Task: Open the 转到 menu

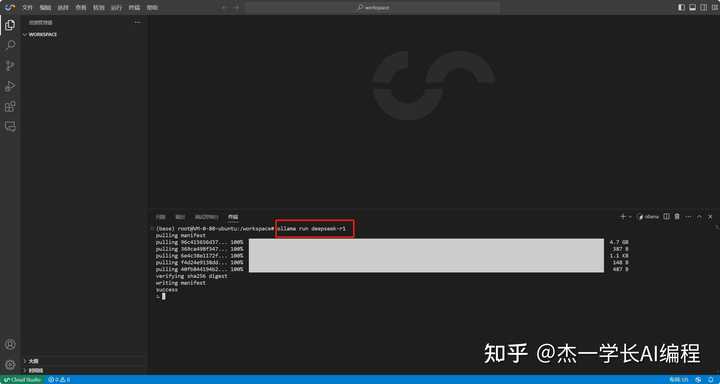Action: click(x=99, y=8)
